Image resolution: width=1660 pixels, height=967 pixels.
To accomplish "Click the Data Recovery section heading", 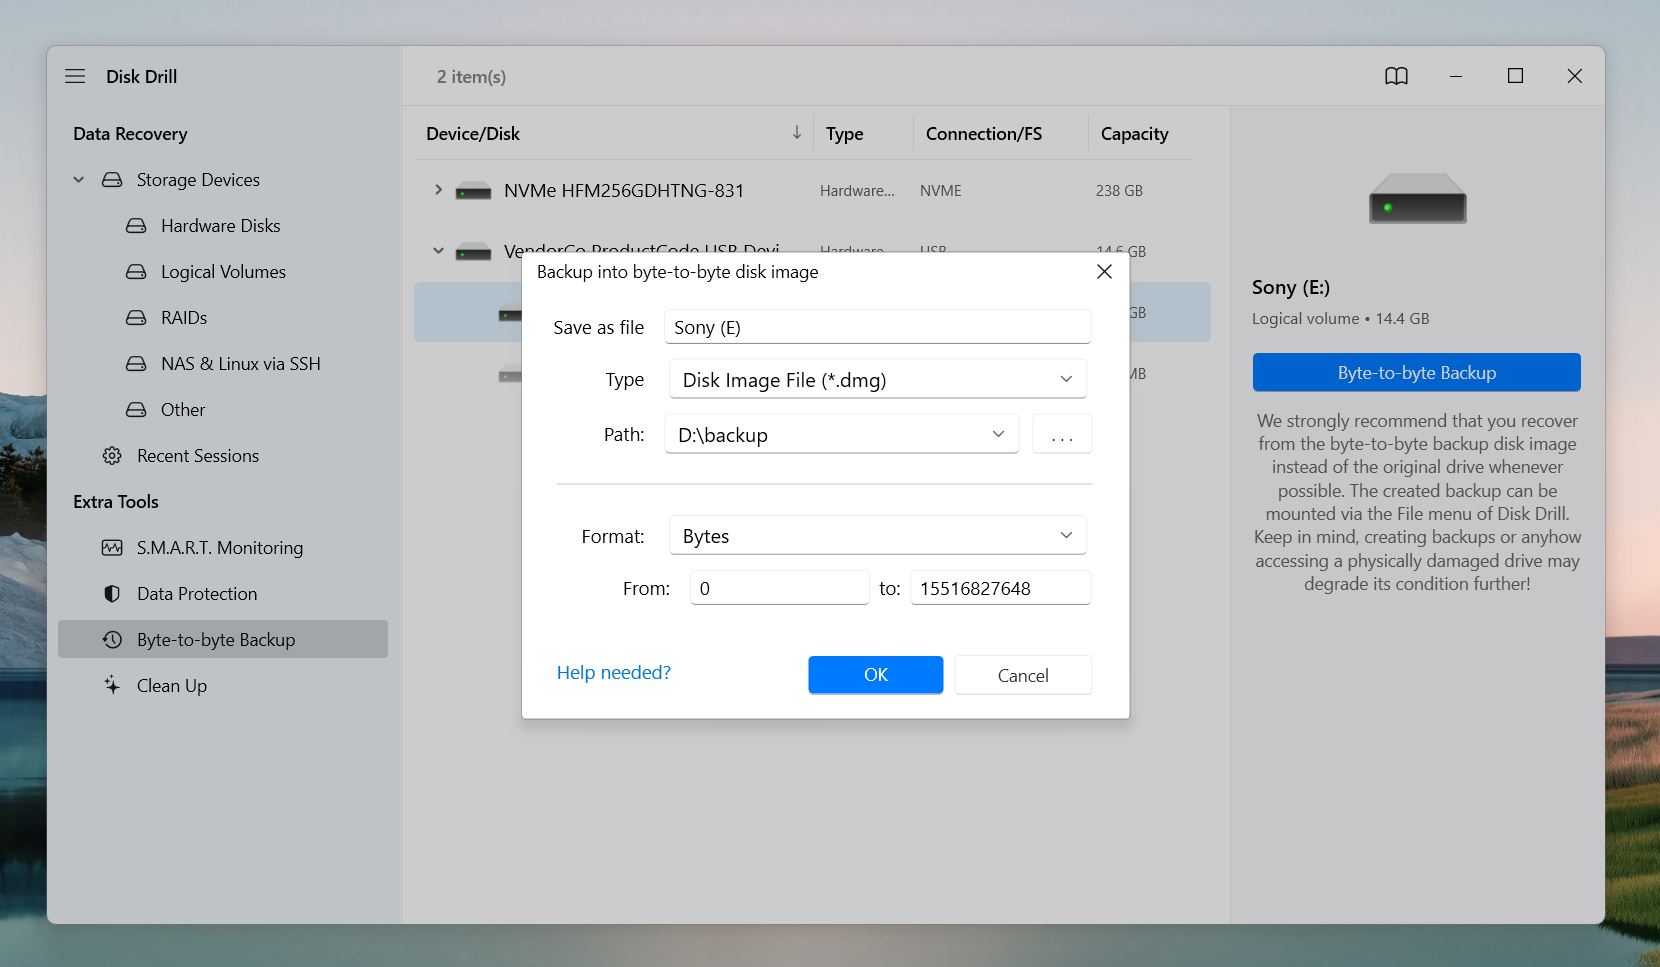I will pyautogui.click(x=130, y=134).
